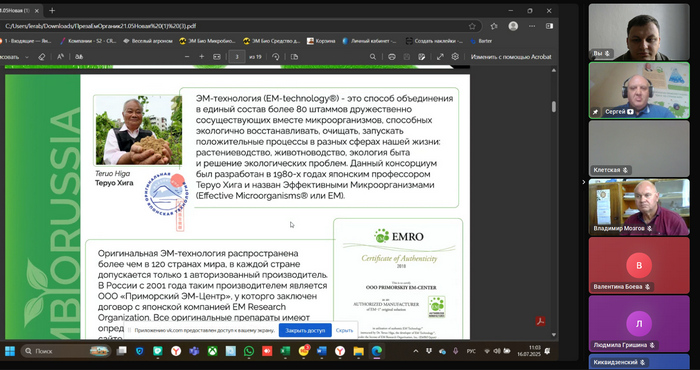Select the PDF eraser tool
The width and height of the screenshot is (700, 370).
coord(42,57)
